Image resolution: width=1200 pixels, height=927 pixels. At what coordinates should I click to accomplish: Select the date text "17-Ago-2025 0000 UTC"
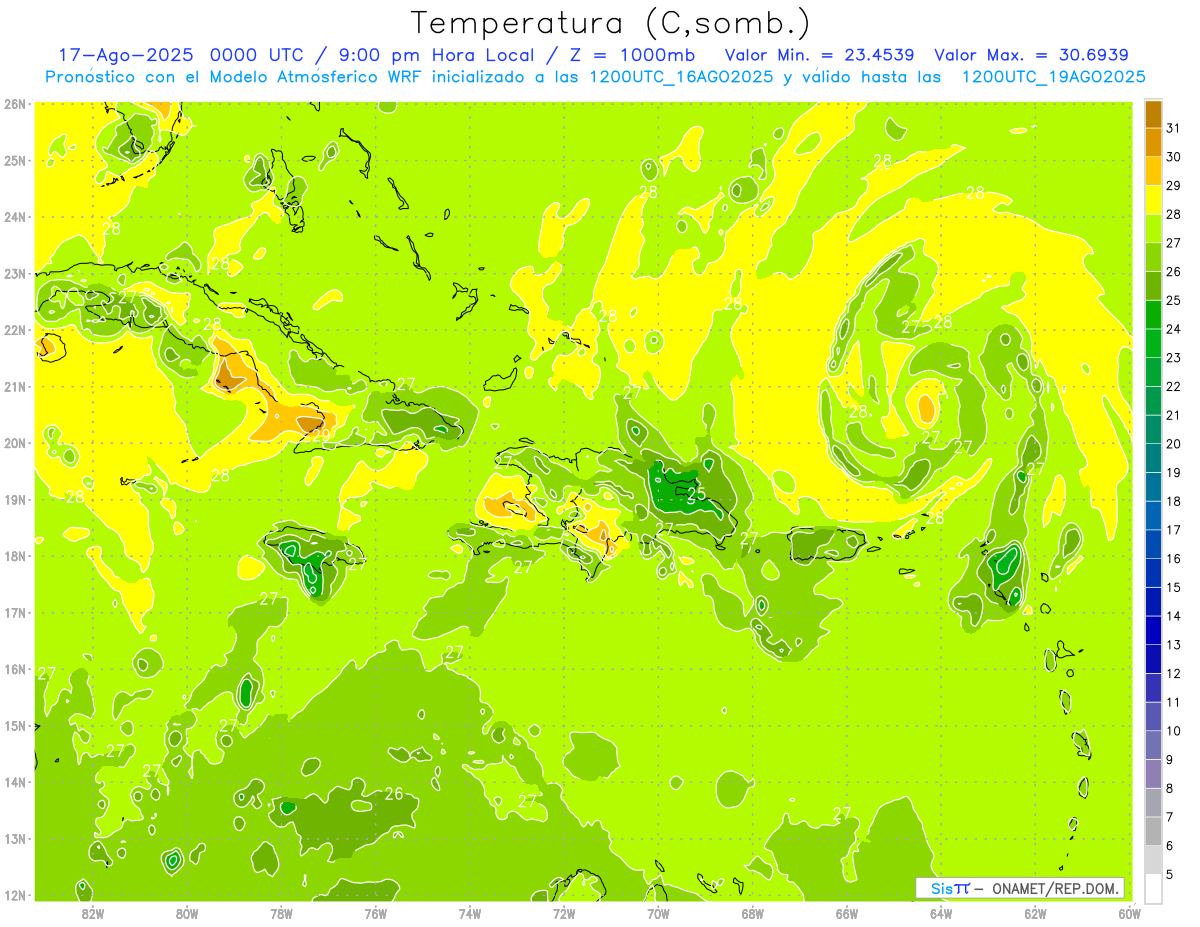pyautogui.click(x=180, y=55)
